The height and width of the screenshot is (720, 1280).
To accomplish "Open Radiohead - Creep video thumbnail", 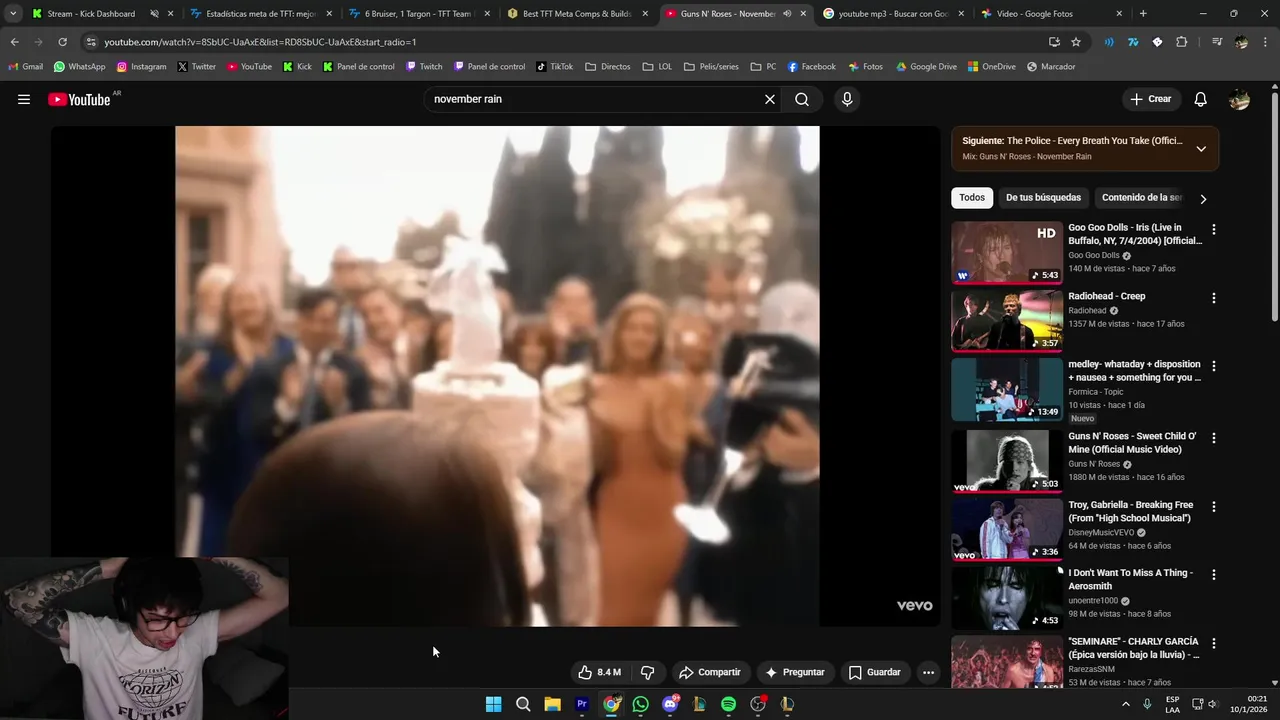I will (x=1007, y=320).
